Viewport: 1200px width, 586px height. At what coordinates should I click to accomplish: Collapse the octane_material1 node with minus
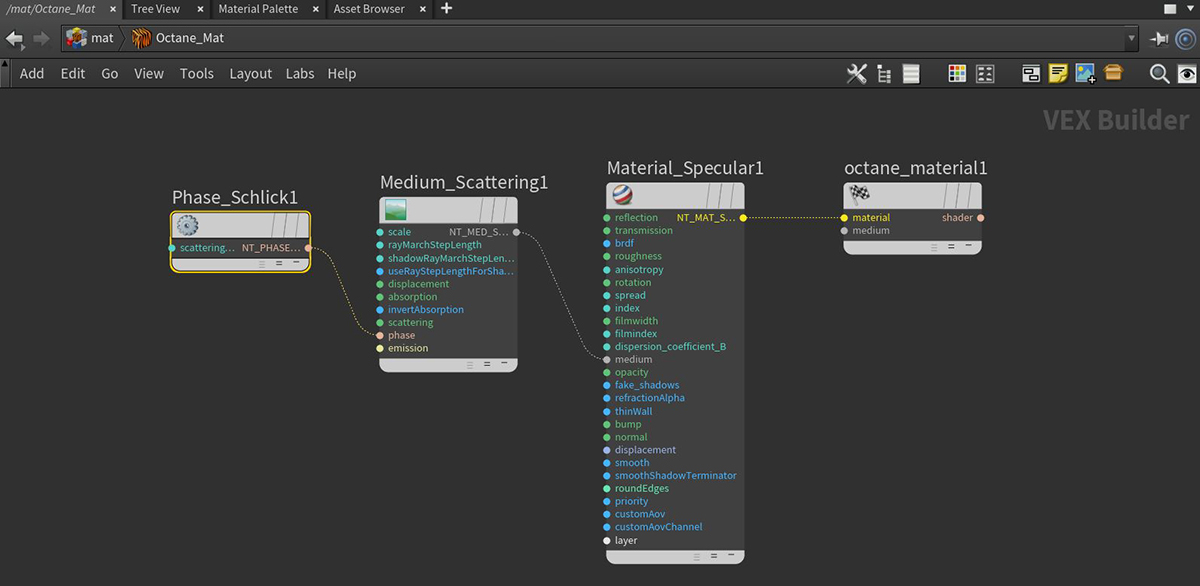(968, 246)
